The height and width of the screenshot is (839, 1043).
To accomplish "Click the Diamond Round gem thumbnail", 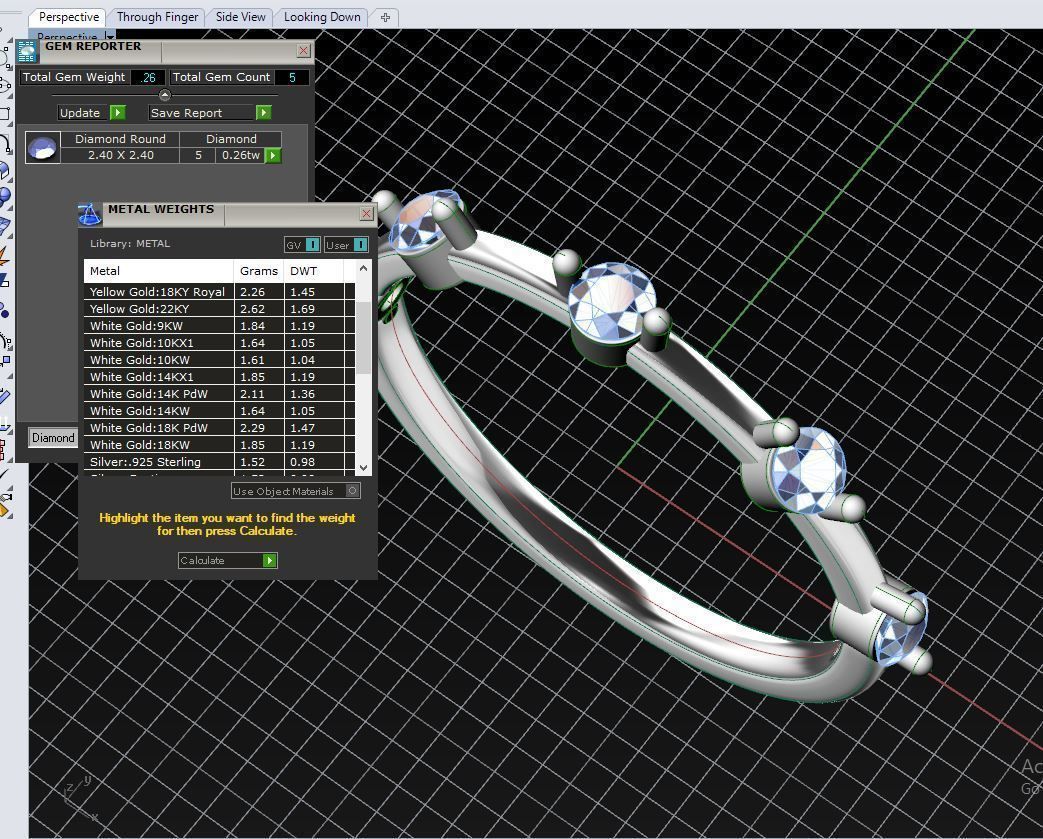I will [43, 147].
